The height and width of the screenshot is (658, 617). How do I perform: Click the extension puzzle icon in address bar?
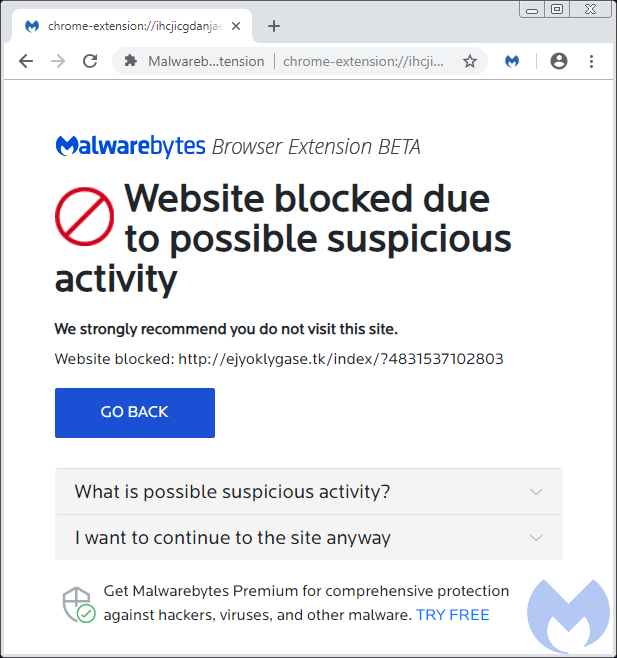130,61
